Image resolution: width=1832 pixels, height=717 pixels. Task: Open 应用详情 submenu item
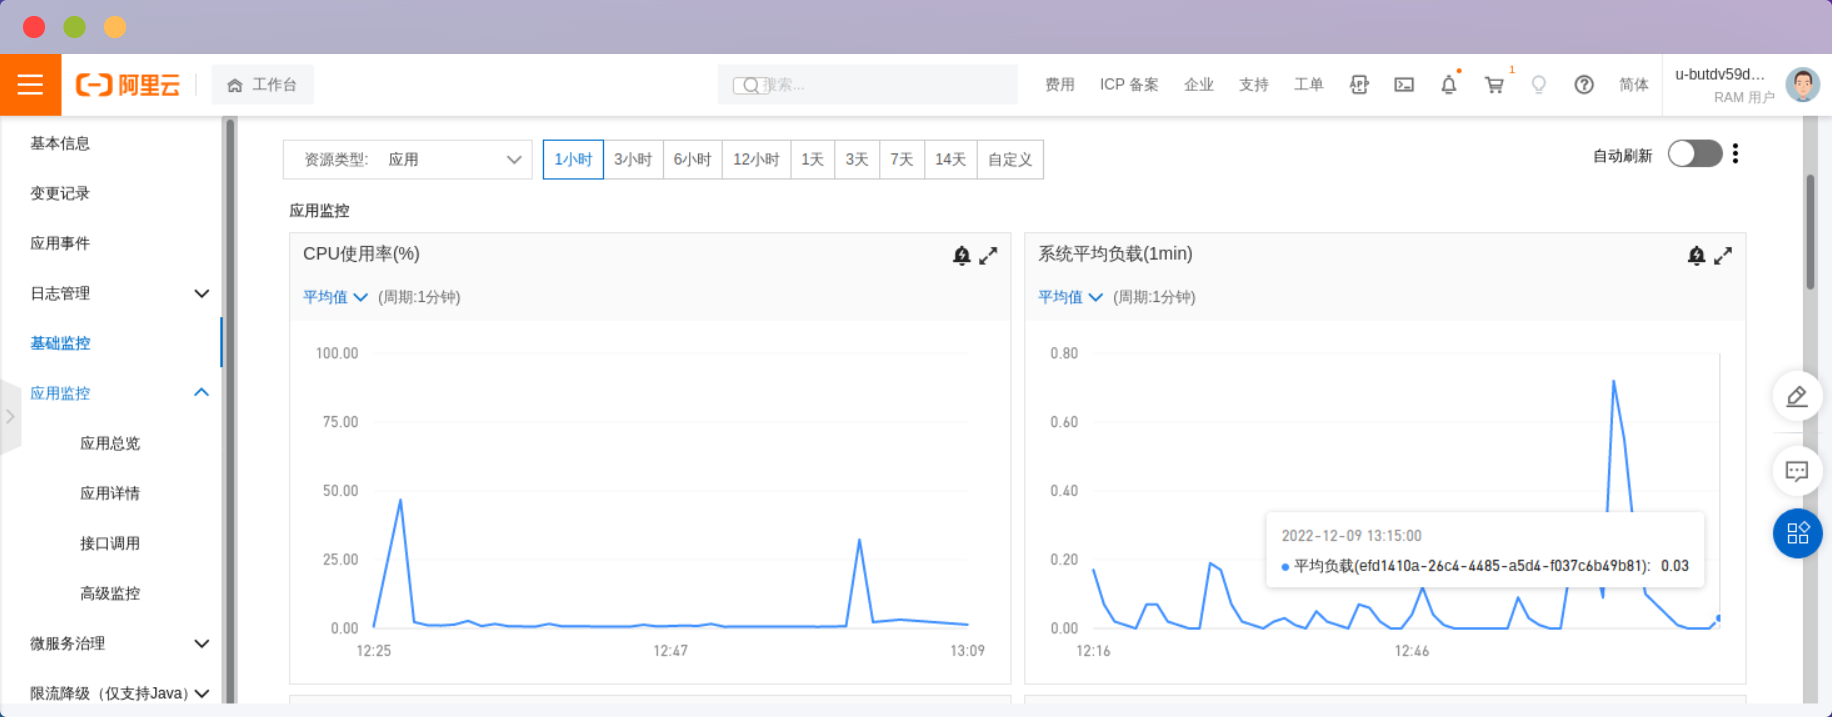[110, 493]
